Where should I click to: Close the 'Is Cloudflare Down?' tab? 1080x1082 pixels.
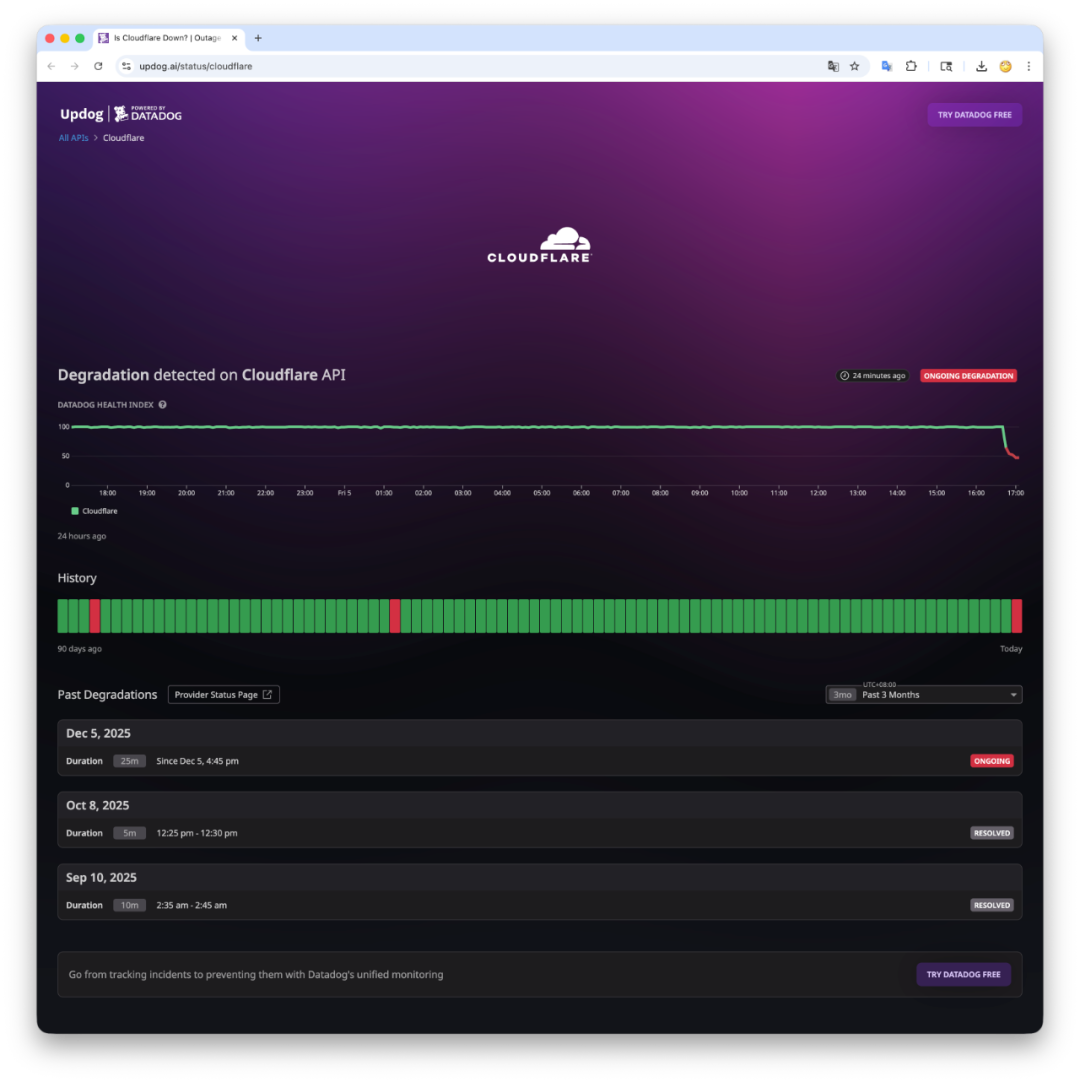235,38
